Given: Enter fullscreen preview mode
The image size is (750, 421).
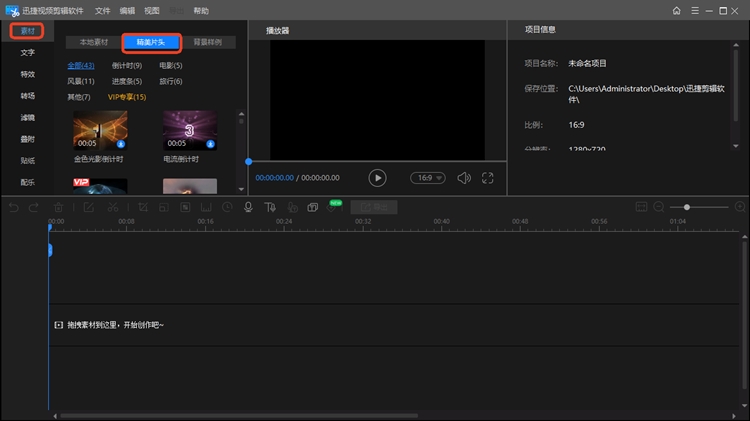Looking at the screenshot, I should [x=487, y=178].
